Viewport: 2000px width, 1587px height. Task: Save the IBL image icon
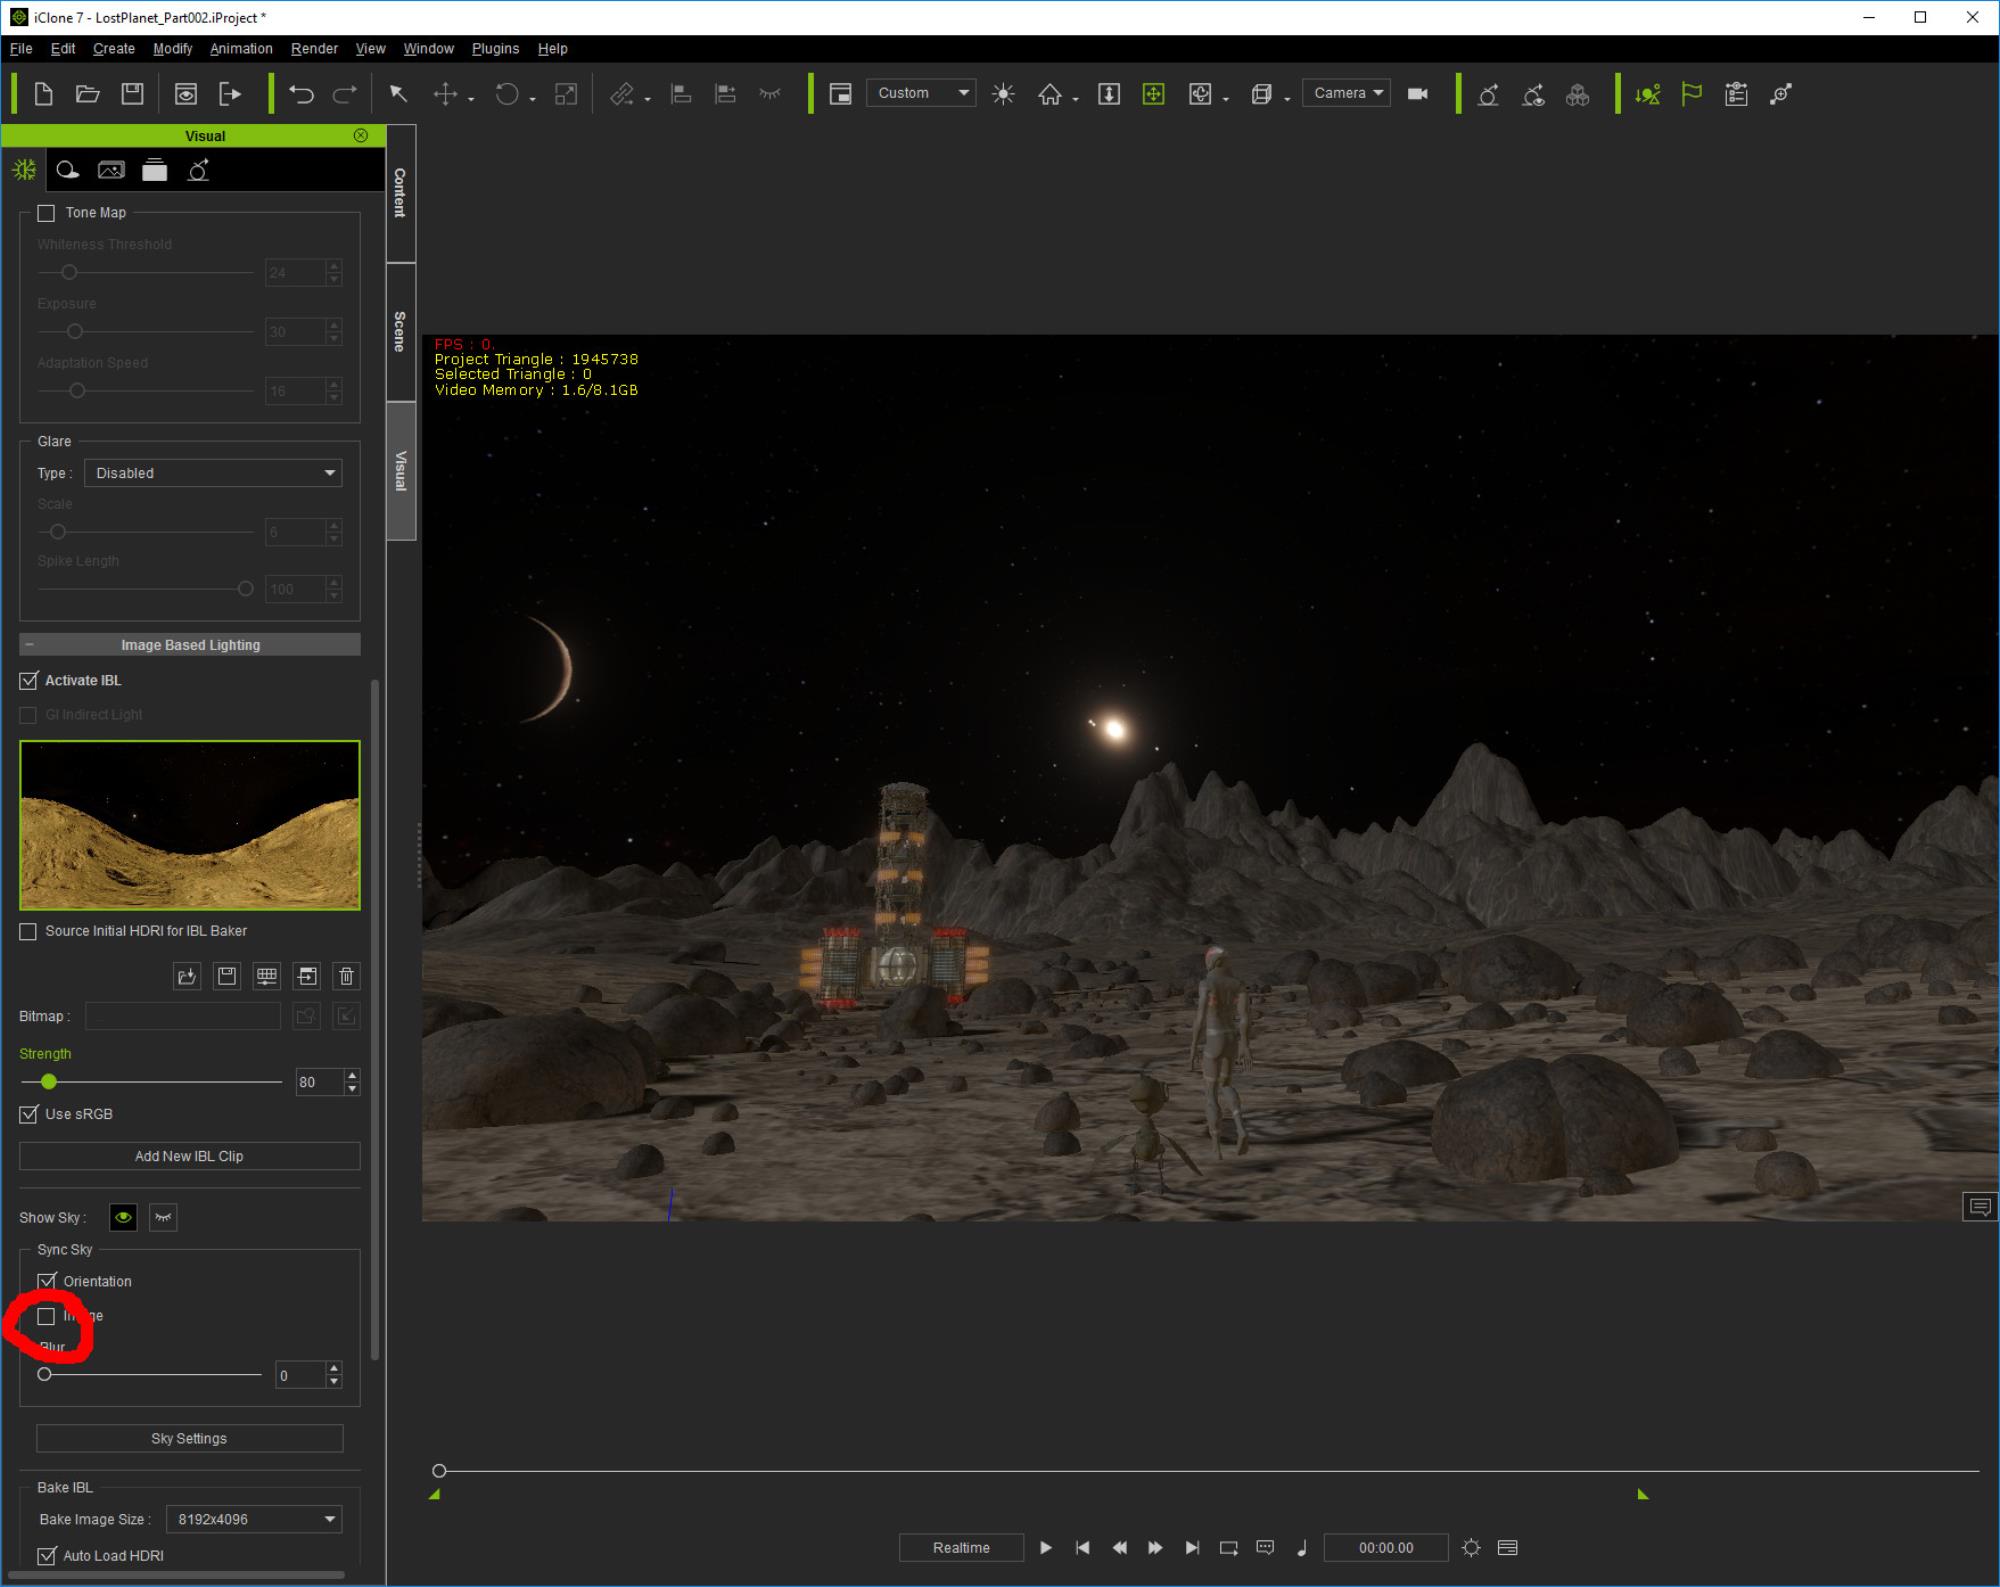(x=227, y=976)
